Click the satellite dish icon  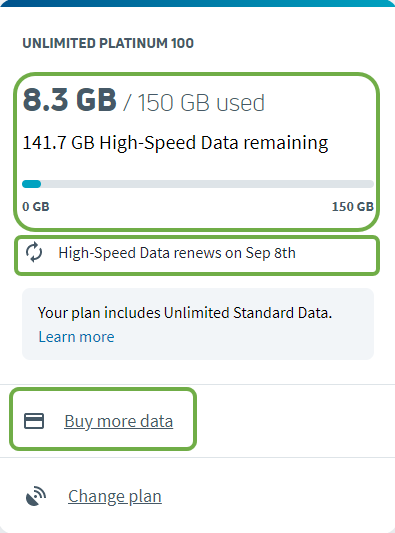point(36,496)
